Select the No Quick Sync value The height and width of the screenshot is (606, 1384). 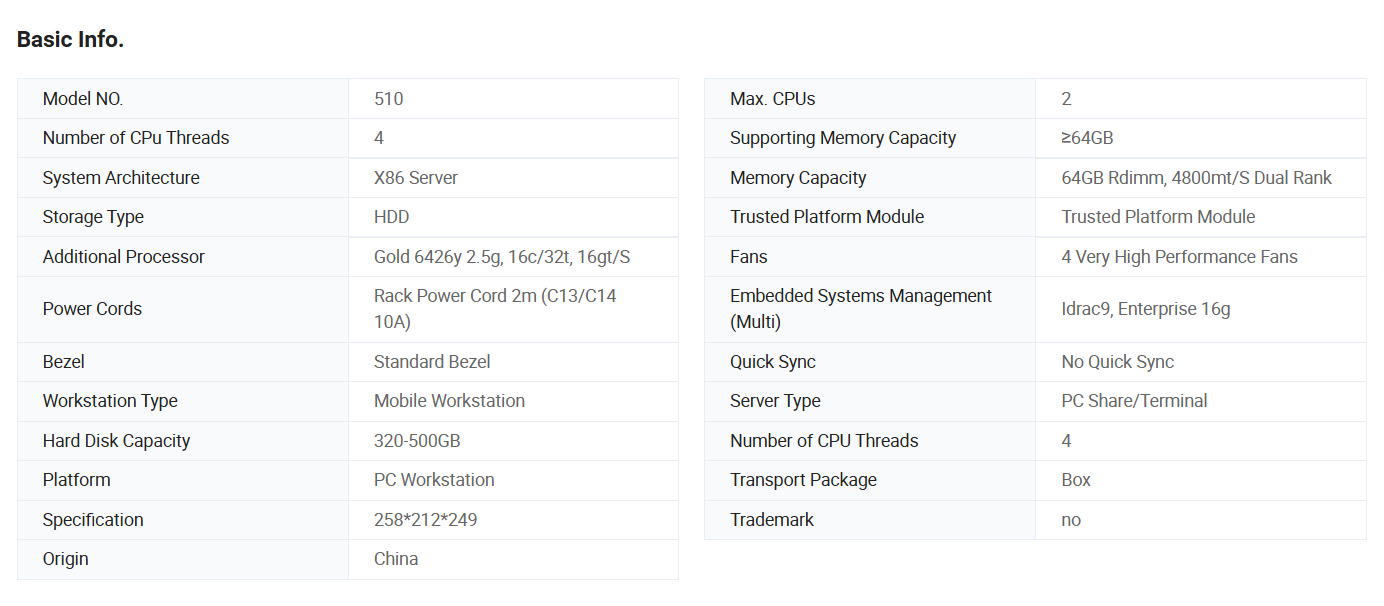(1118, 362)
